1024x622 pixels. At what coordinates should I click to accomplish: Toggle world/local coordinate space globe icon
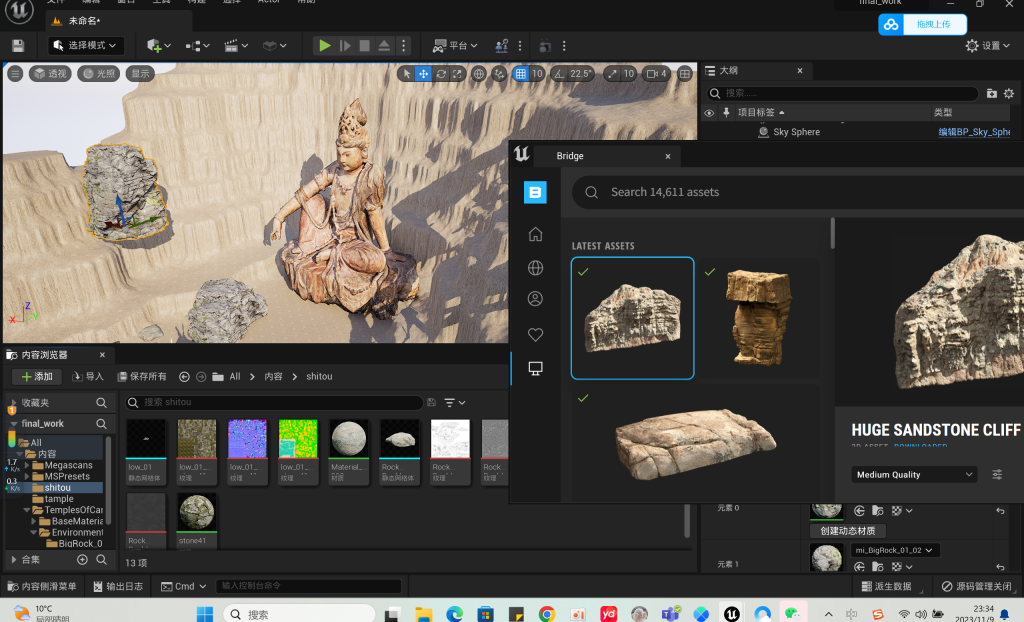(479, 74)
